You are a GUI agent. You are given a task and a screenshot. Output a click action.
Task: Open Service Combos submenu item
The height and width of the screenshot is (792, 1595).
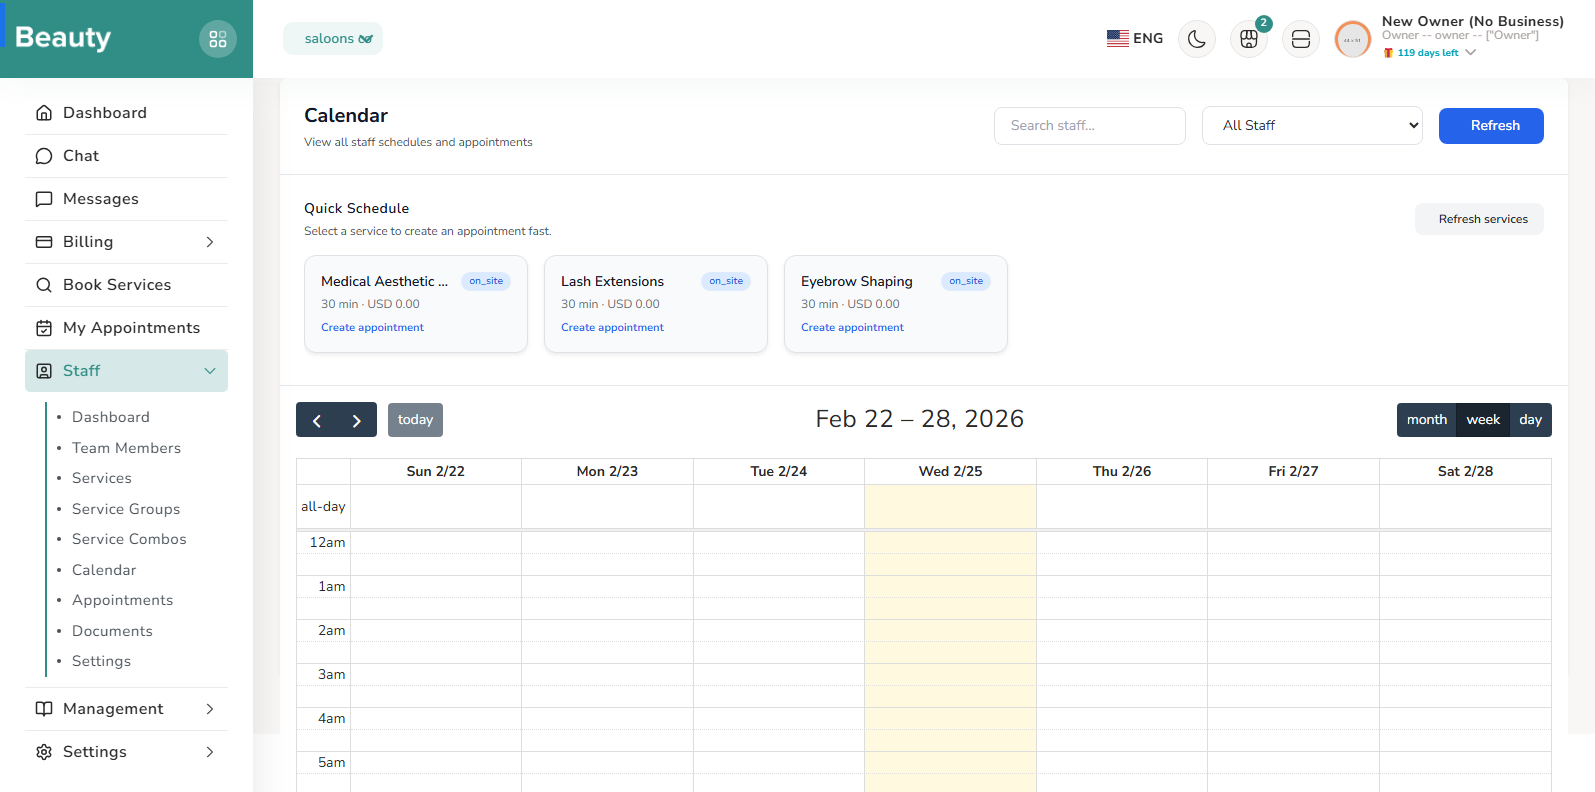point(129,539)
